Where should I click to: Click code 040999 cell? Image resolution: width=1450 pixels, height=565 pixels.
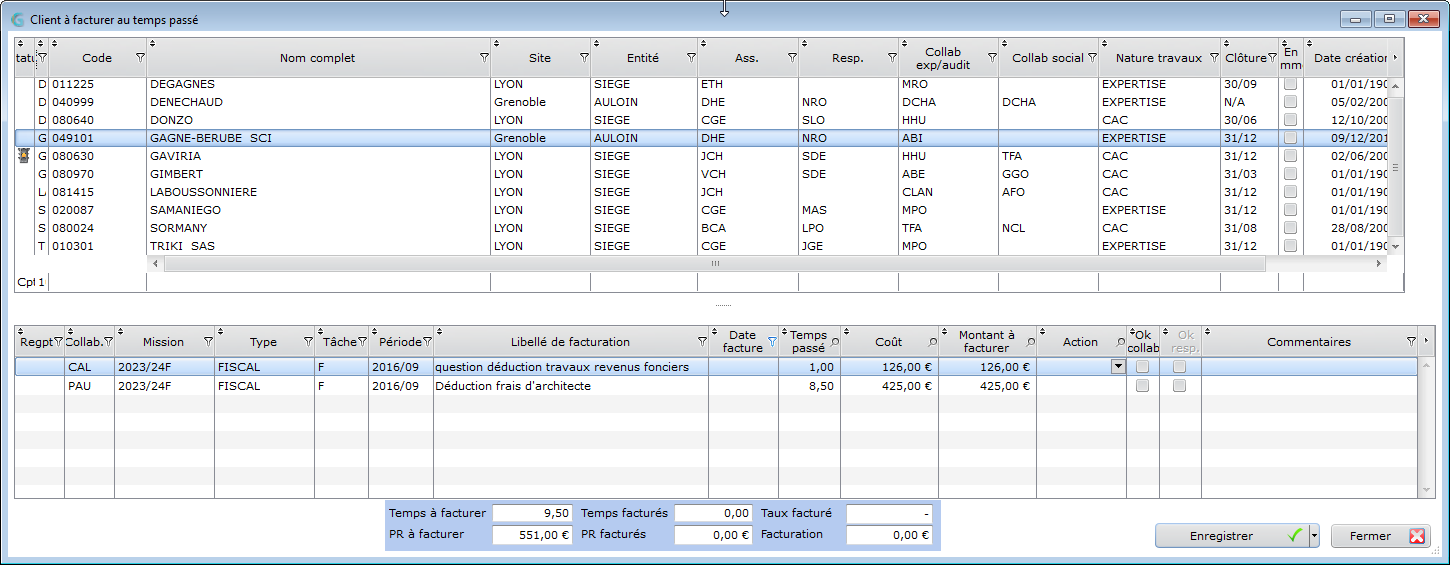tap(98, 102)
